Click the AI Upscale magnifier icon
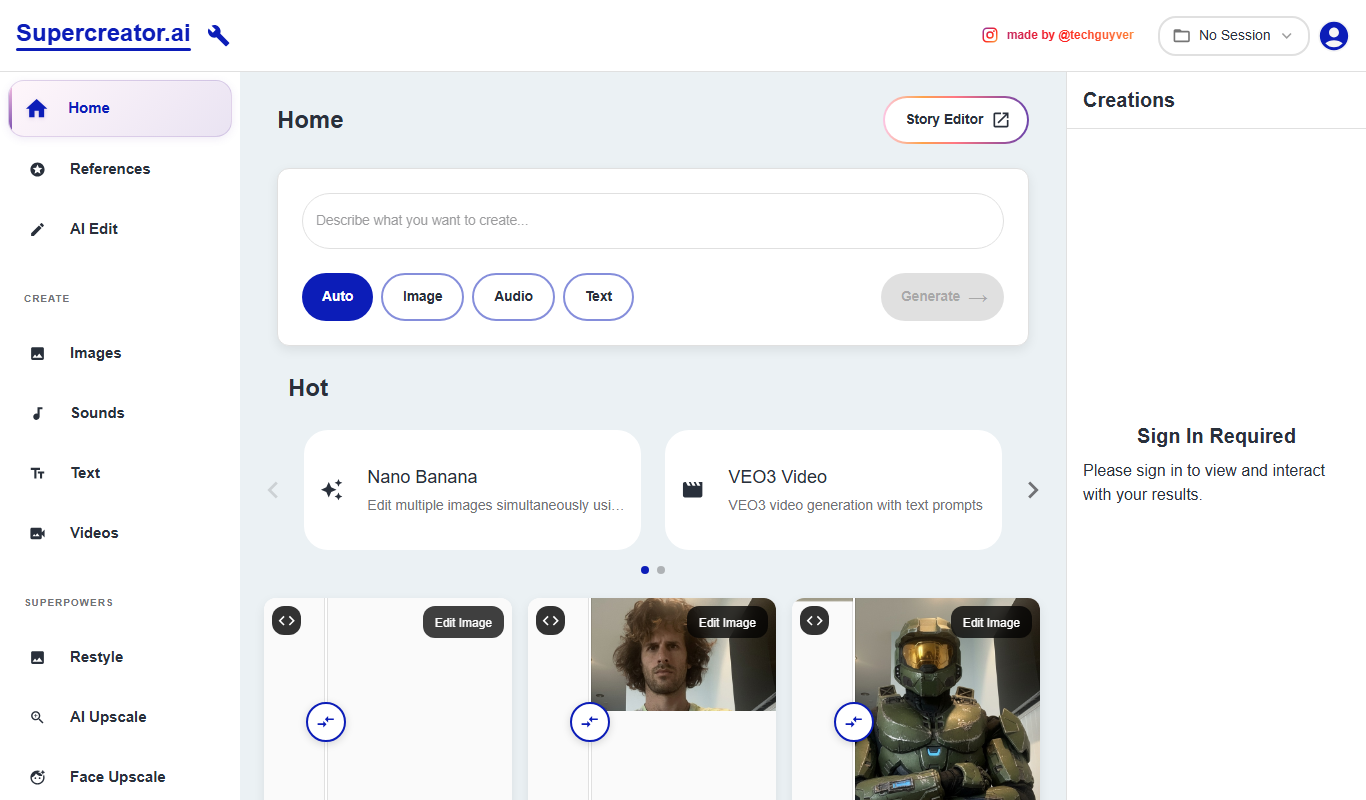 pos(38,717)
